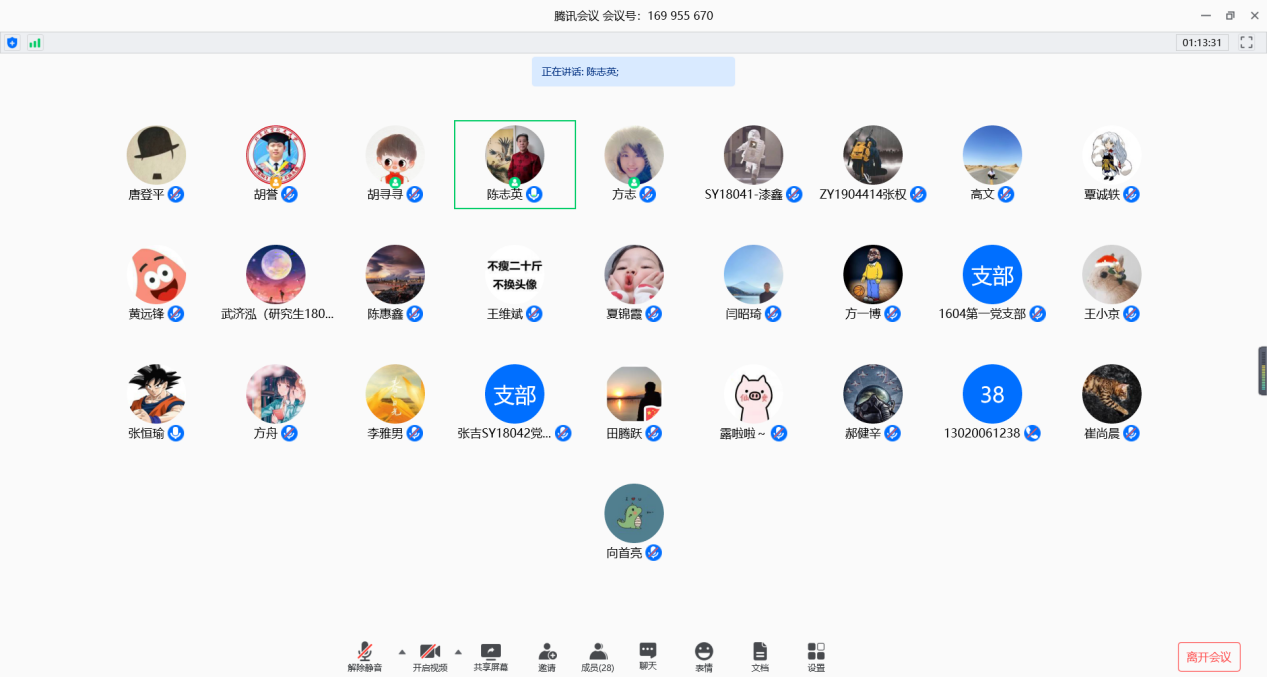The image size is (1267, 677).
Task: Click the 01:13:31 meeting timer
Action: point(1202,43)
